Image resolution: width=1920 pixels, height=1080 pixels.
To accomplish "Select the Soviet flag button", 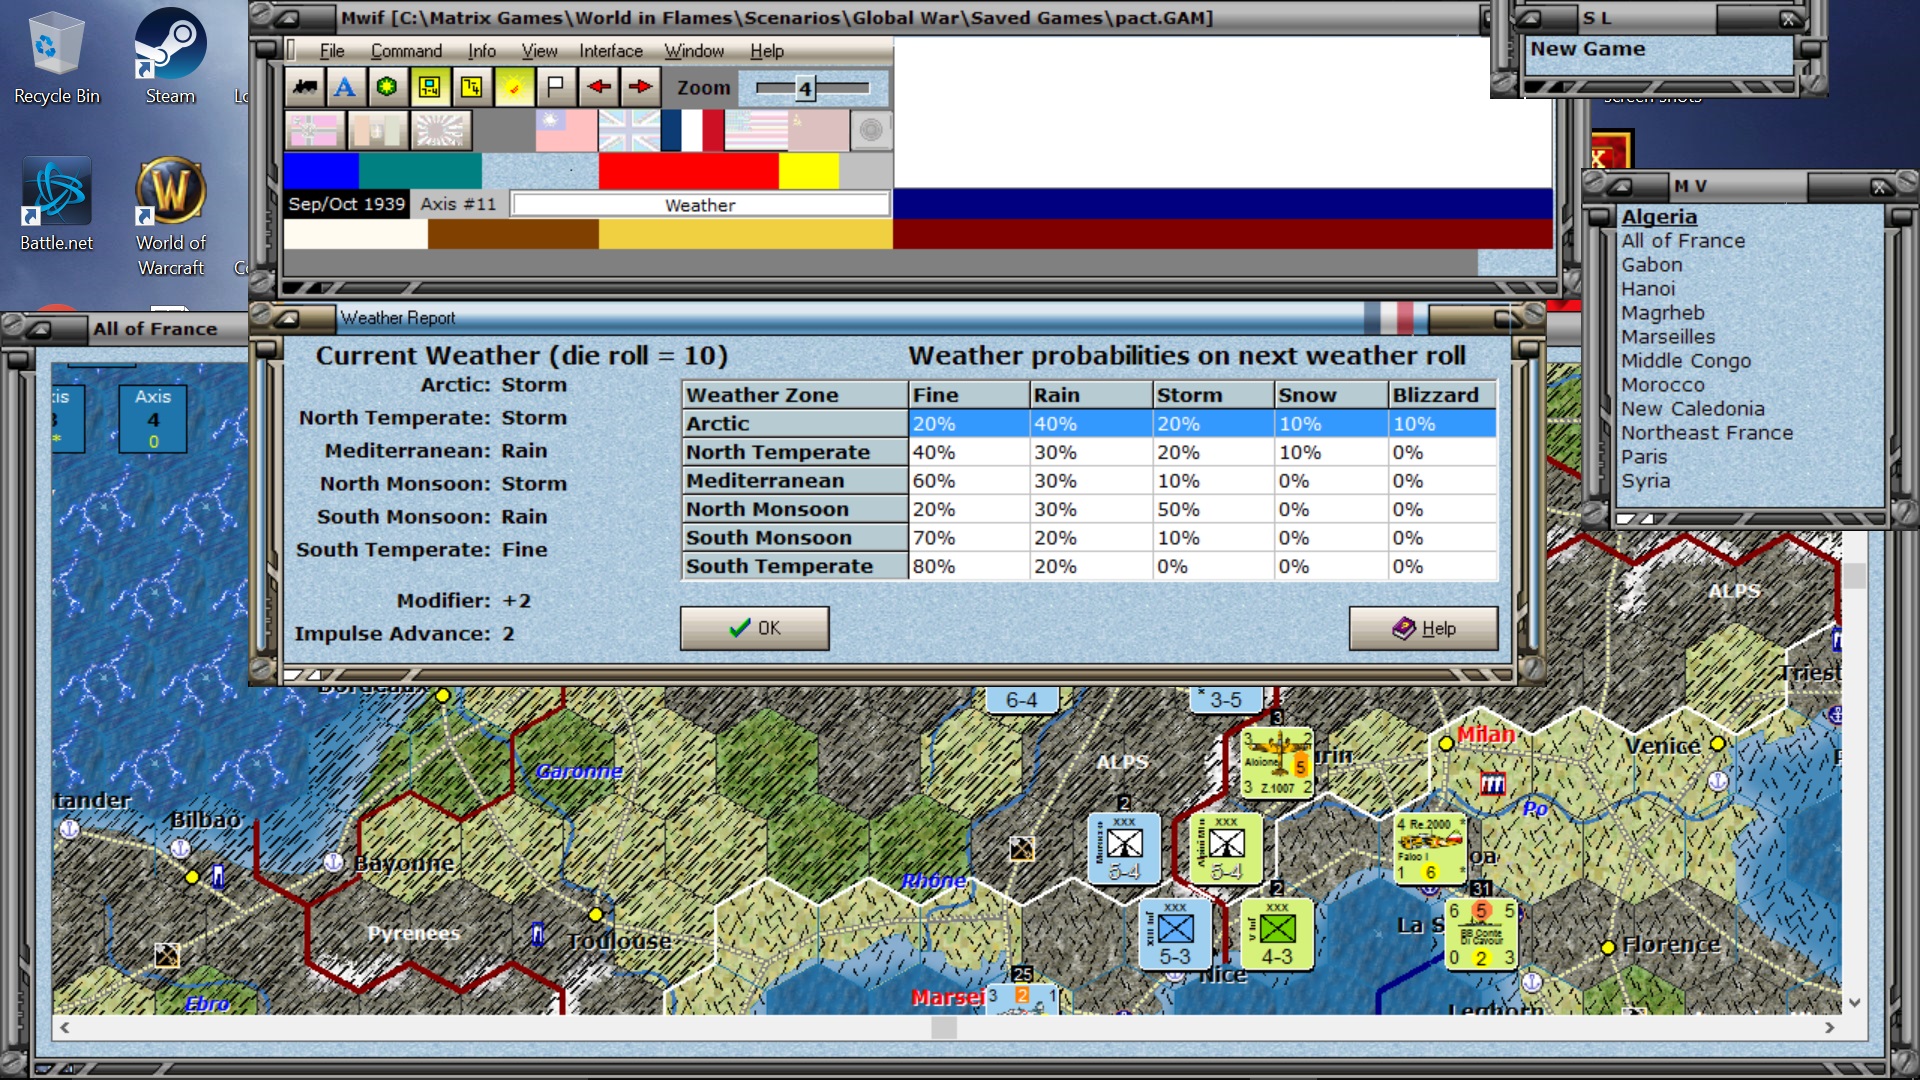I will tap(818, 130).
